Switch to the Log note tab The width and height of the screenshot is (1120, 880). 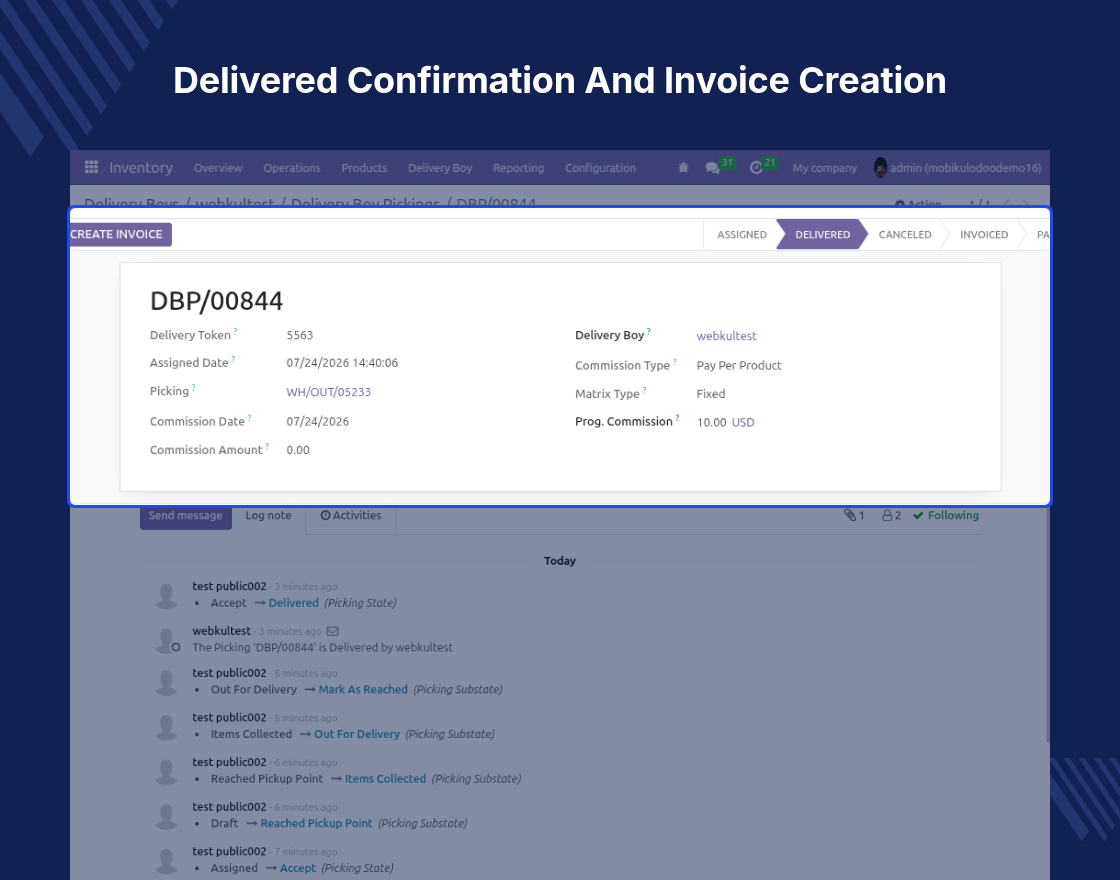[269, 516]
